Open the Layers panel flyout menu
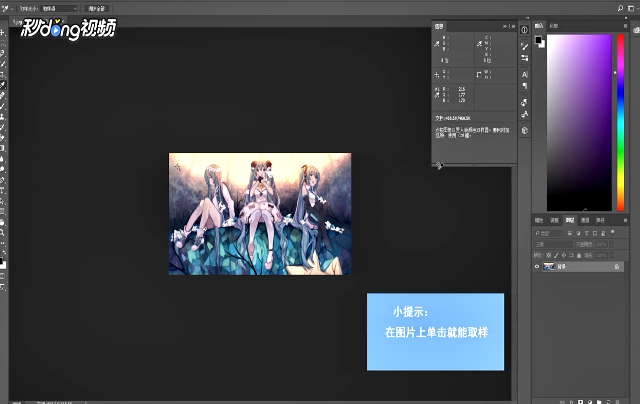 (625, 220)
